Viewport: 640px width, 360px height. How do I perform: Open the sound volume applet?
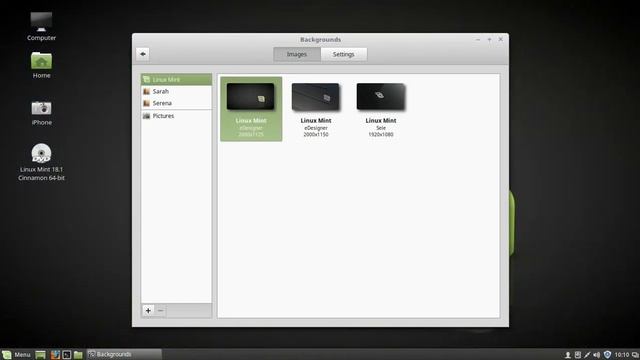(597, 355)
